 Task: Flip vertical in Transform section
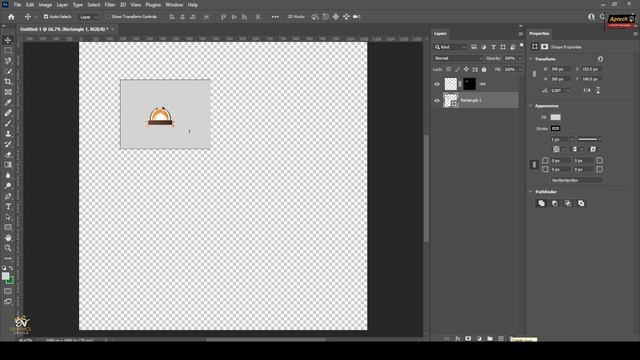pos(598,90)
